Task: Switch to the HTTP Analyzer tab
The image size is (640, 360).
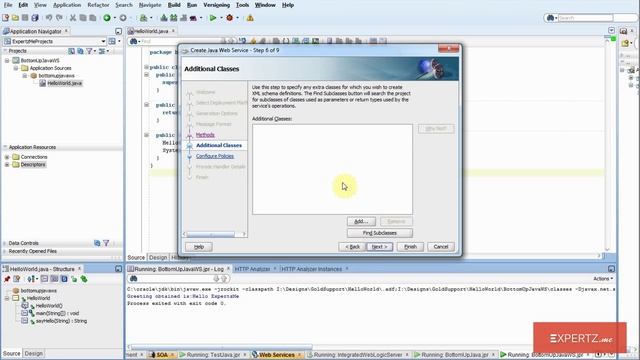Action: pos(252,269)
